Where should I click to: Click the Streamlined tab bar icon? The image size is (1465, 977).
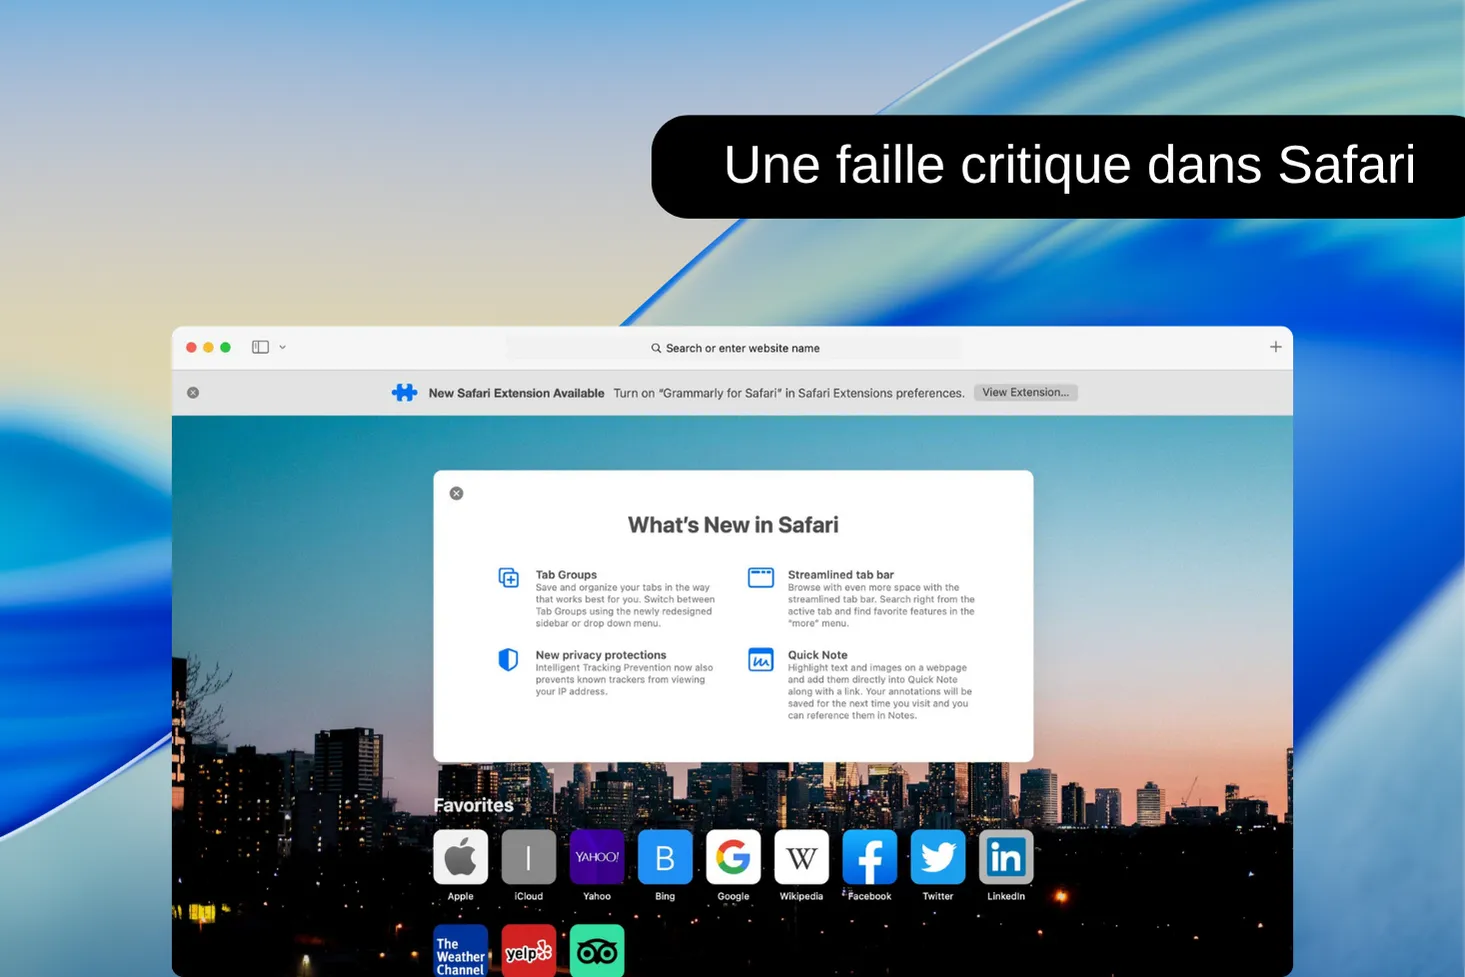760,577
